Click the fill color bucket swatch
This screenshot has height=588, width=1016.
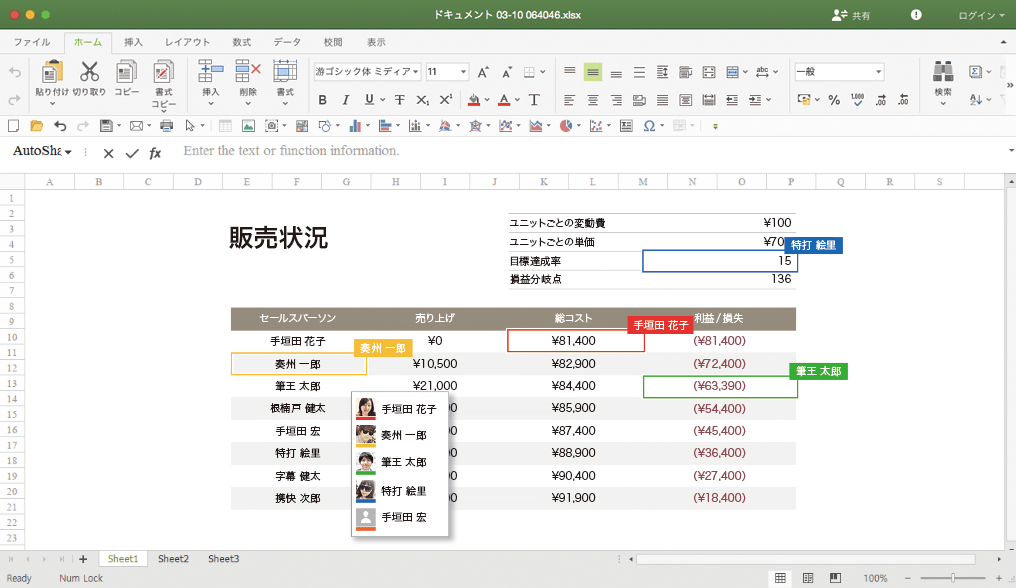tap(474, 100)
